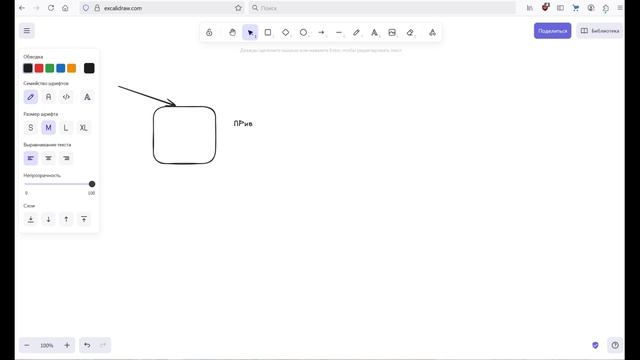The height and width of the screenshot is (360, 640).
Task: Redo the last undone action
Action: (x=103, y=345)
